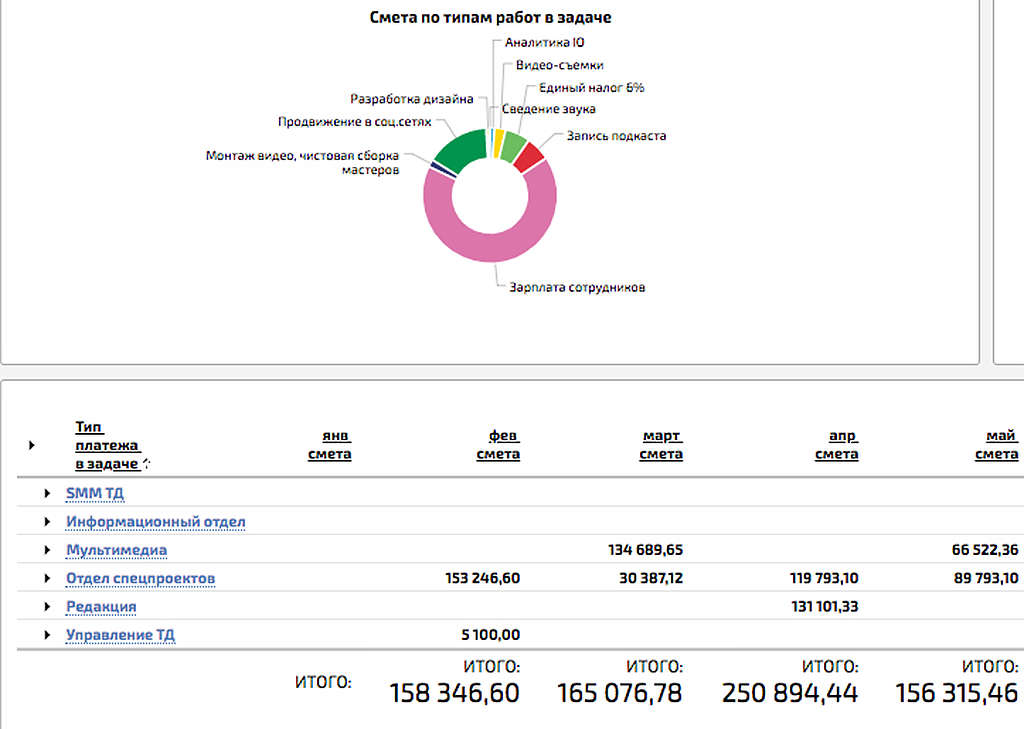
Task: Click the pink Зарплата сотрудников donut segment
Action: [490, 248]
